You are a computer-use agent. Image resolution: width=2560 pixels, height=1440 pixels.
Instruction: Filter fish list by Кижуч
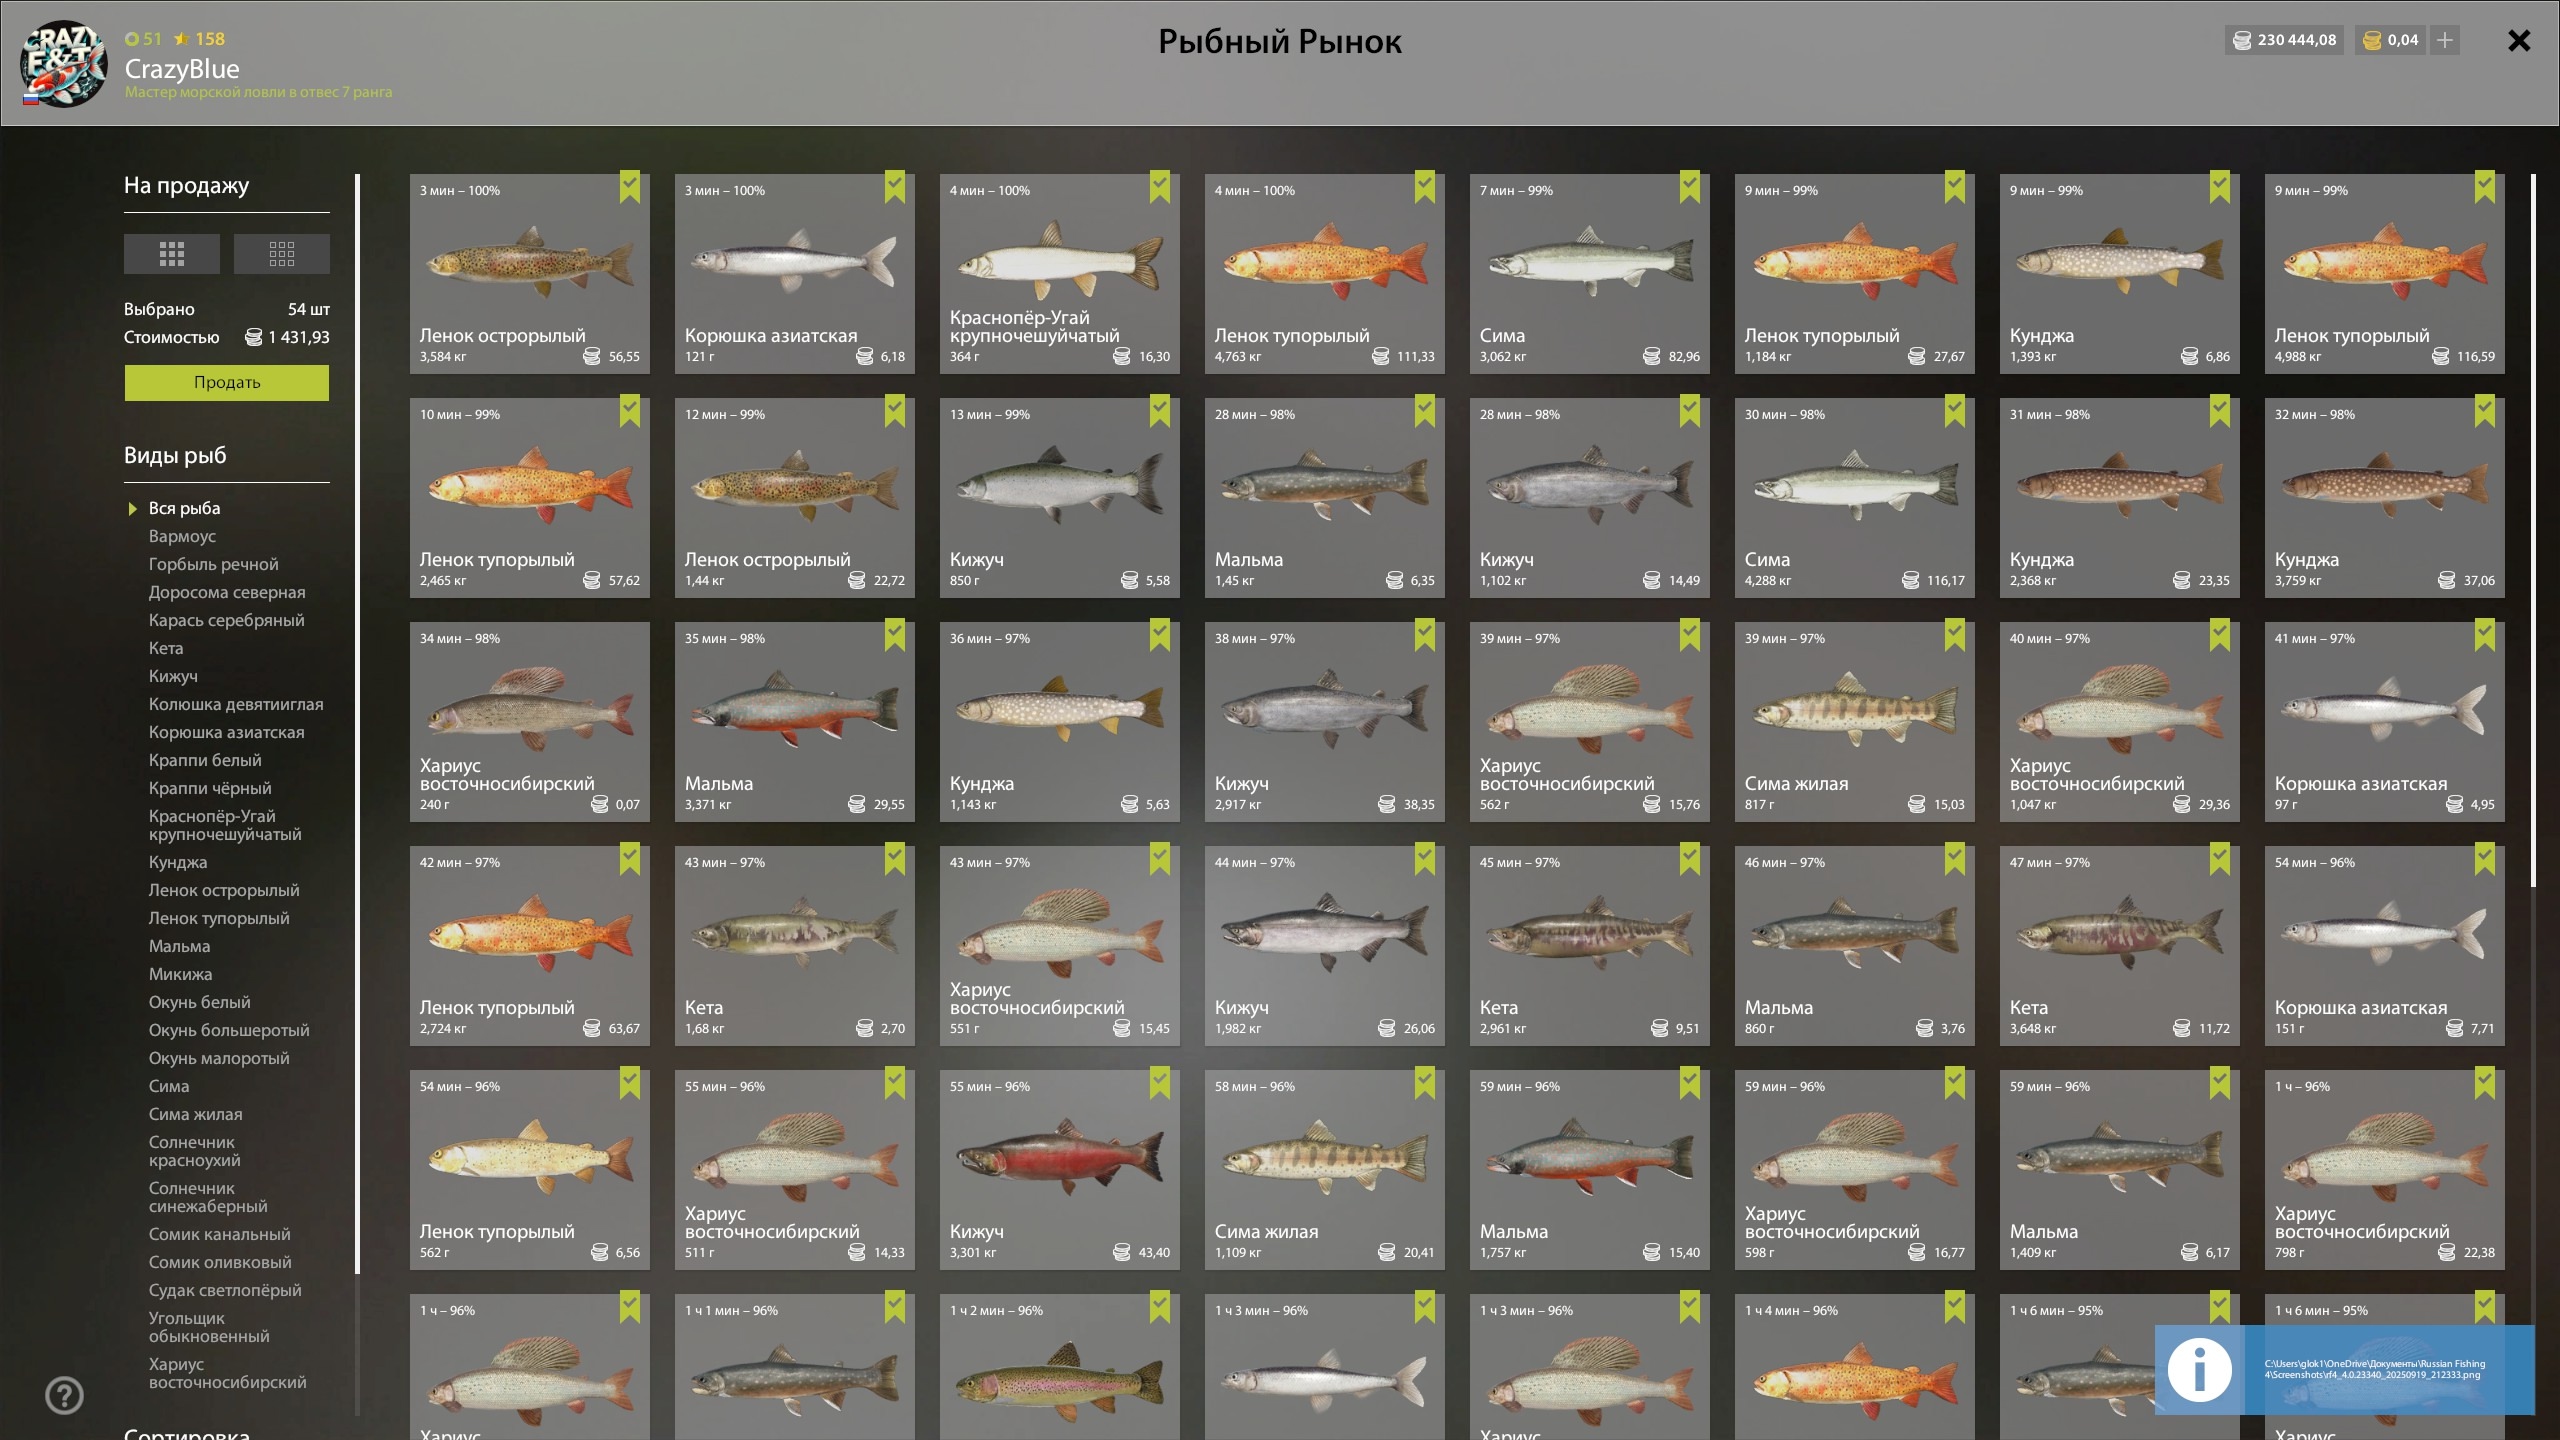[x=173, y=677]
